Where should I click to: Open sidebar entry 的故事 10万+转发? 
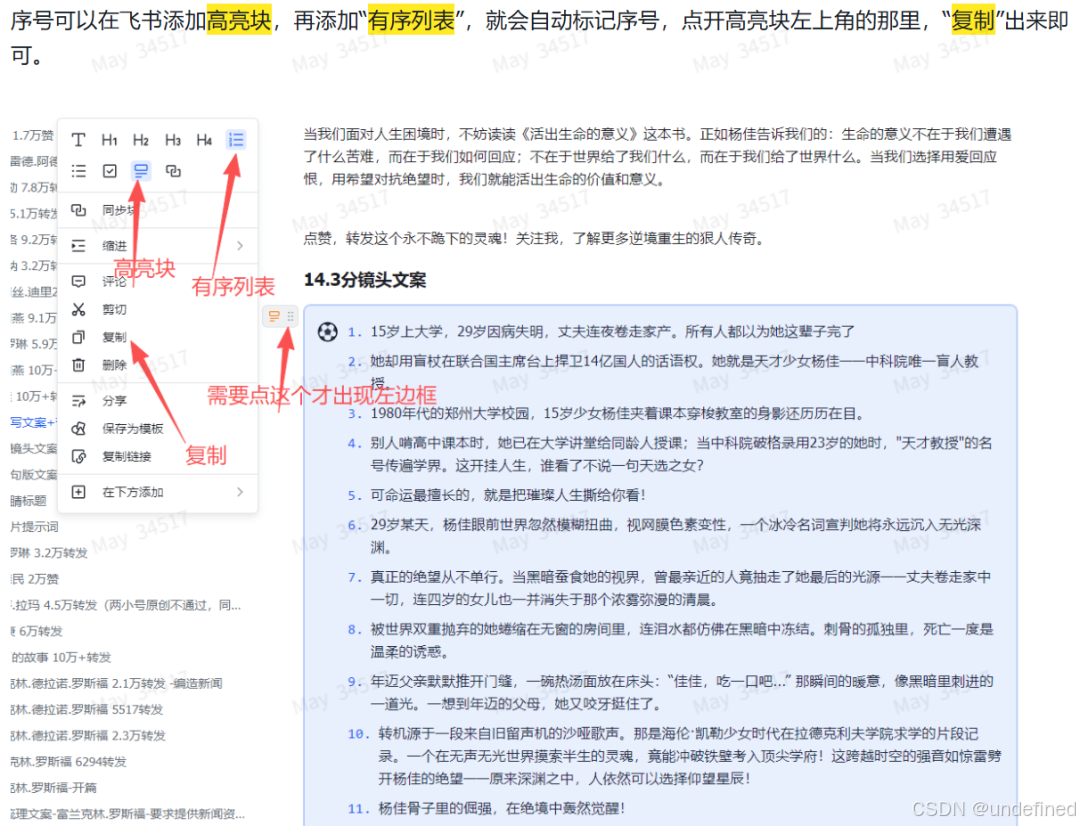(61, 658)
